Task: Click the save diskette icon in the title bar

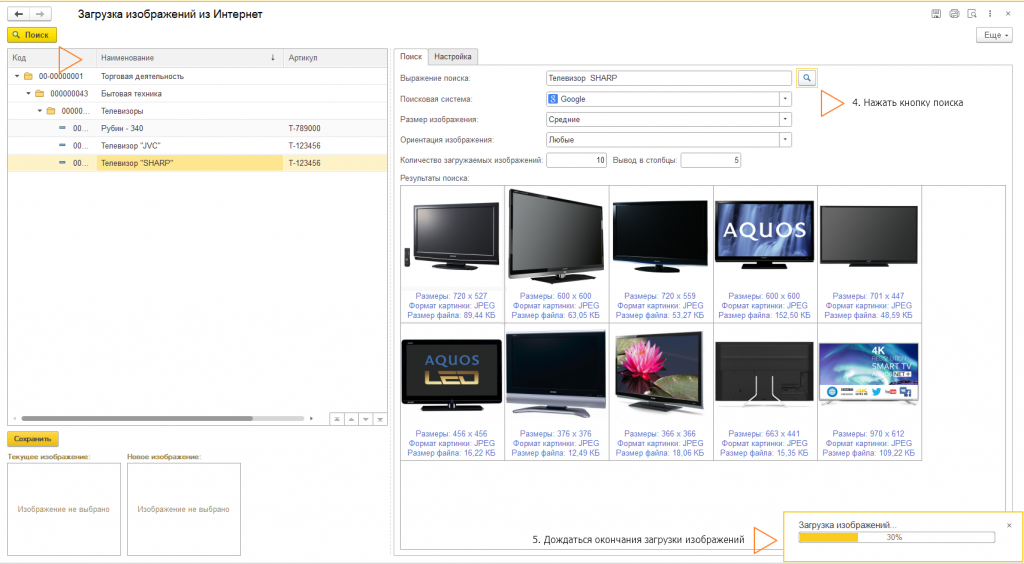Action: tap(936, 14)
